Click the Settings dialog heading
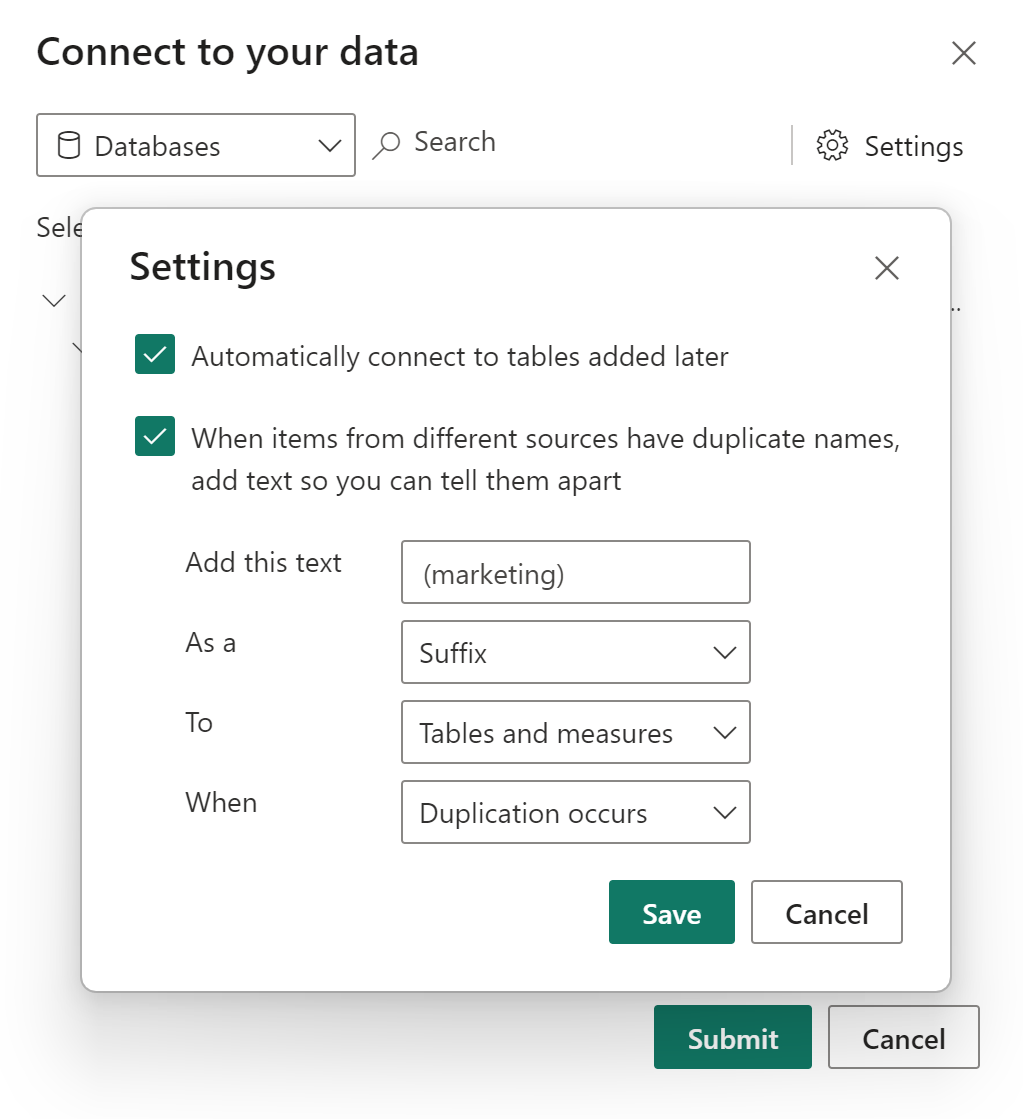1023x1119 pixels. [x=202, y=267]
